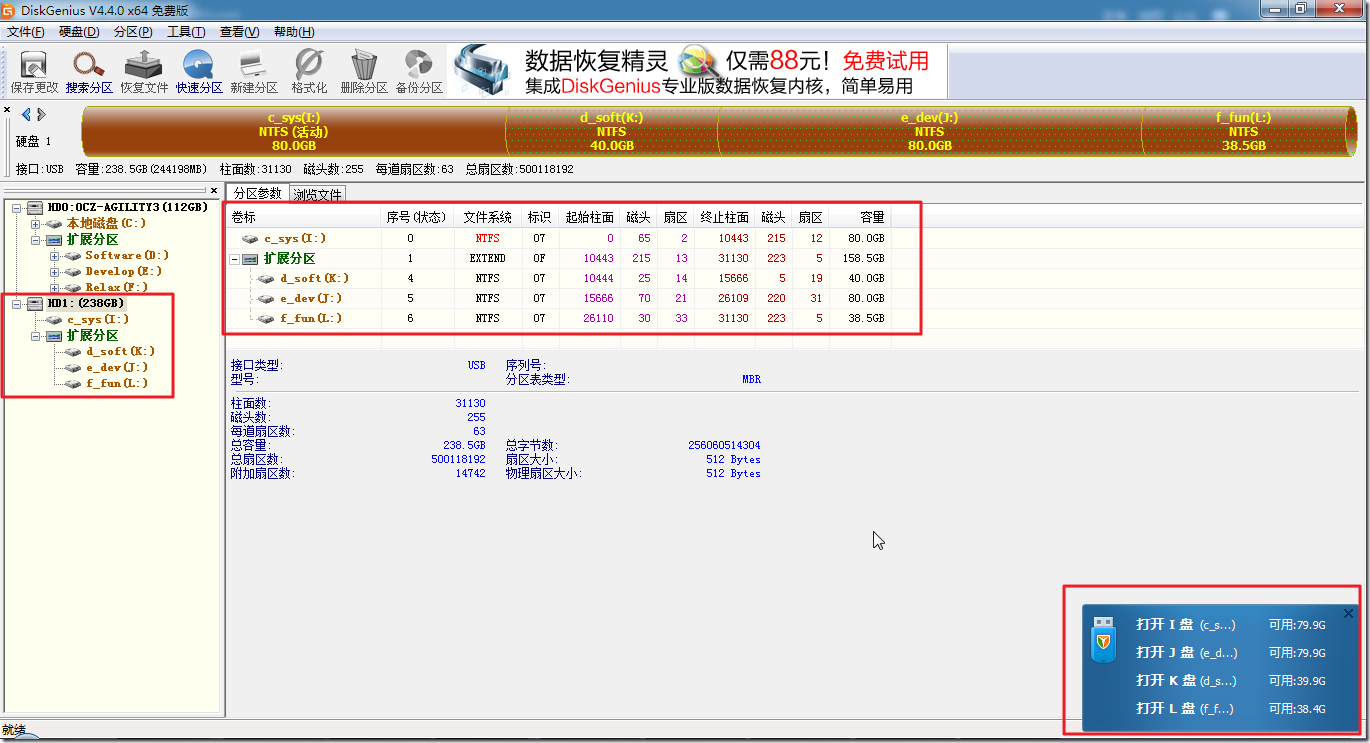Click the 本地磁盘(C:) drive icon in tree
Viewport: 1370px width, 743px height.
[55, 223]
